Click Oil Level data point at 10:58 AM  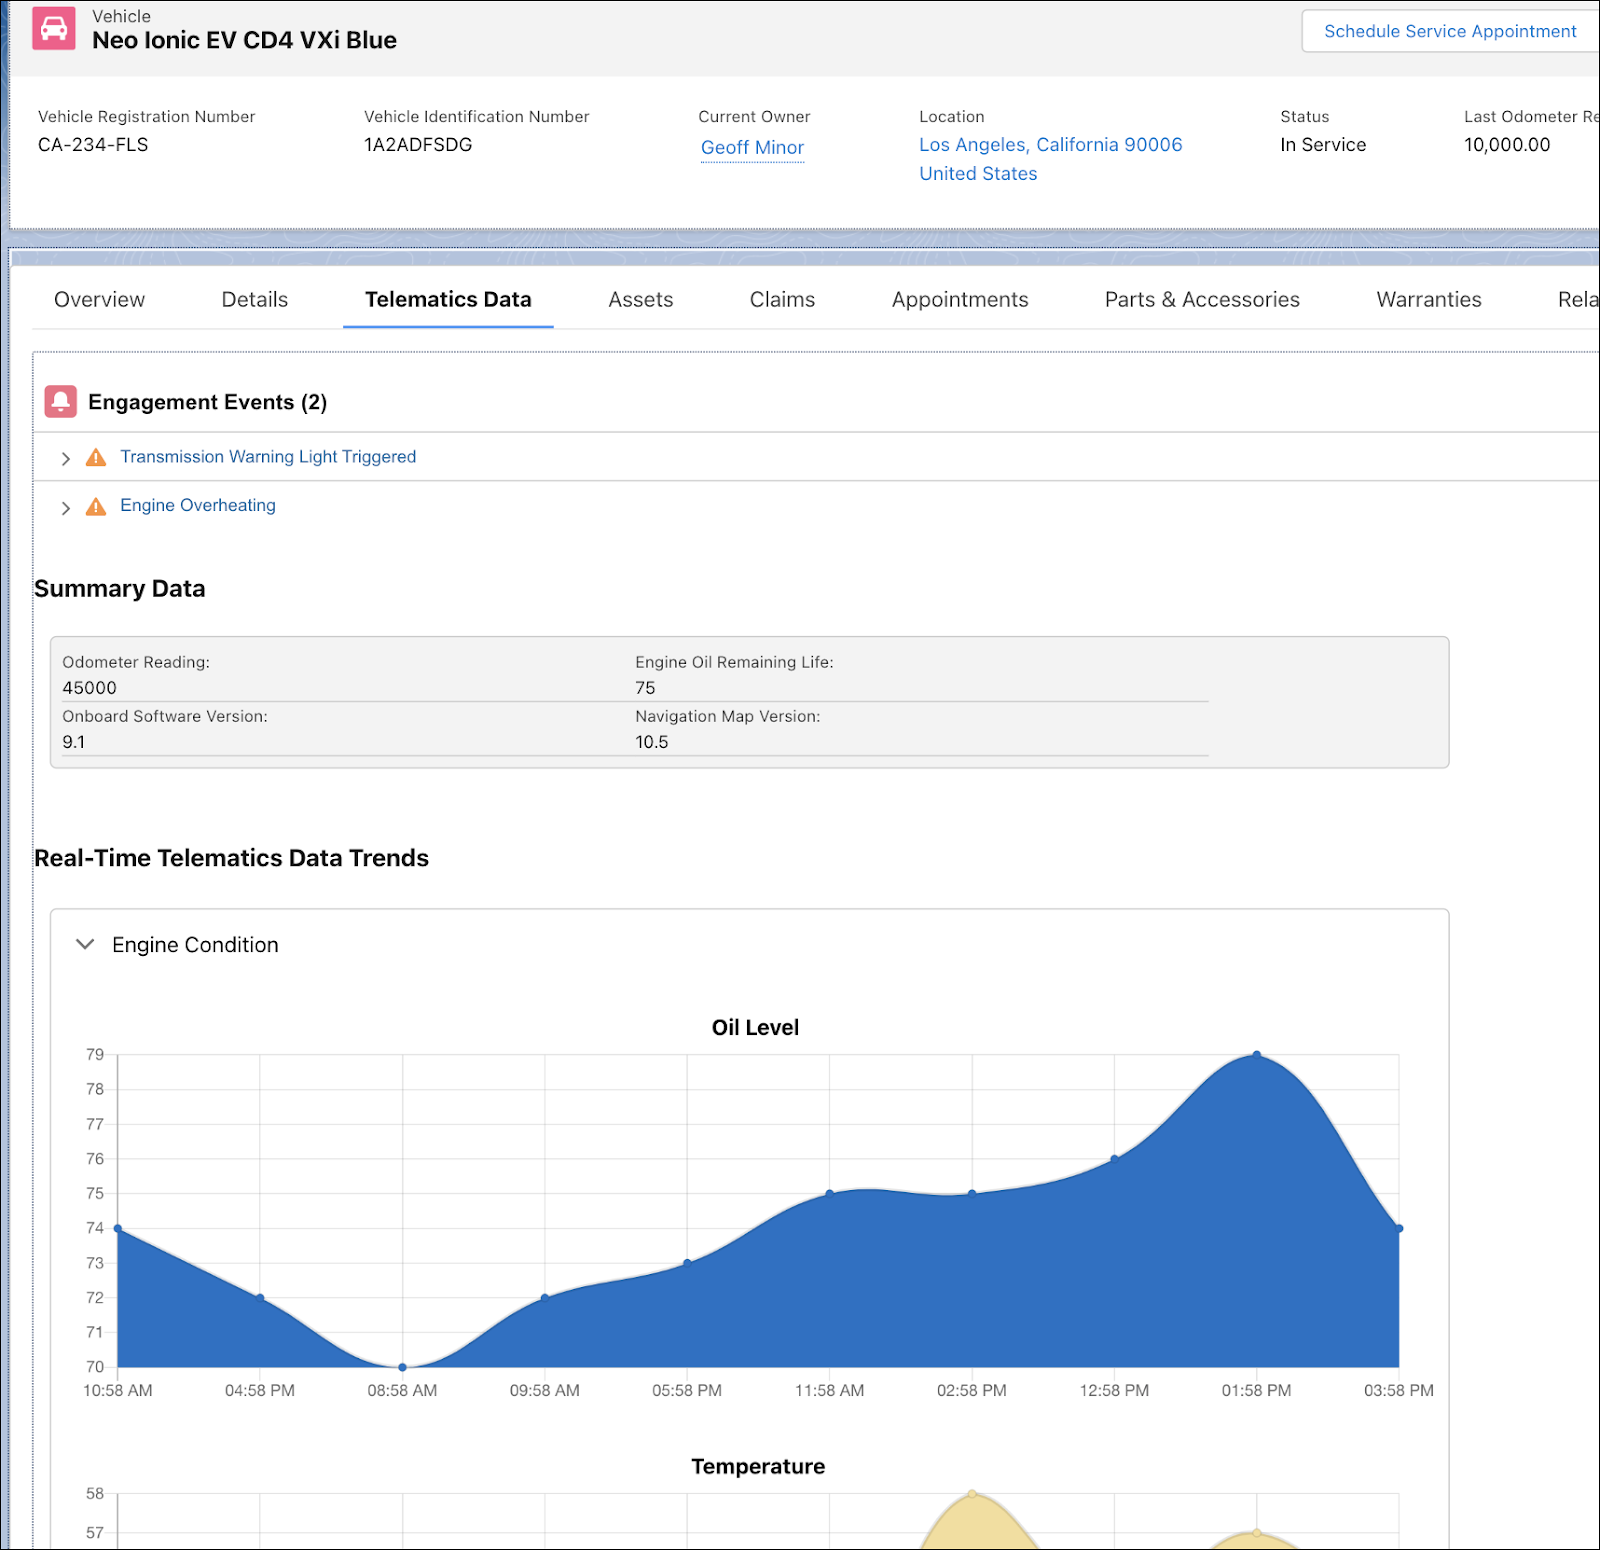coord(118,1229)
